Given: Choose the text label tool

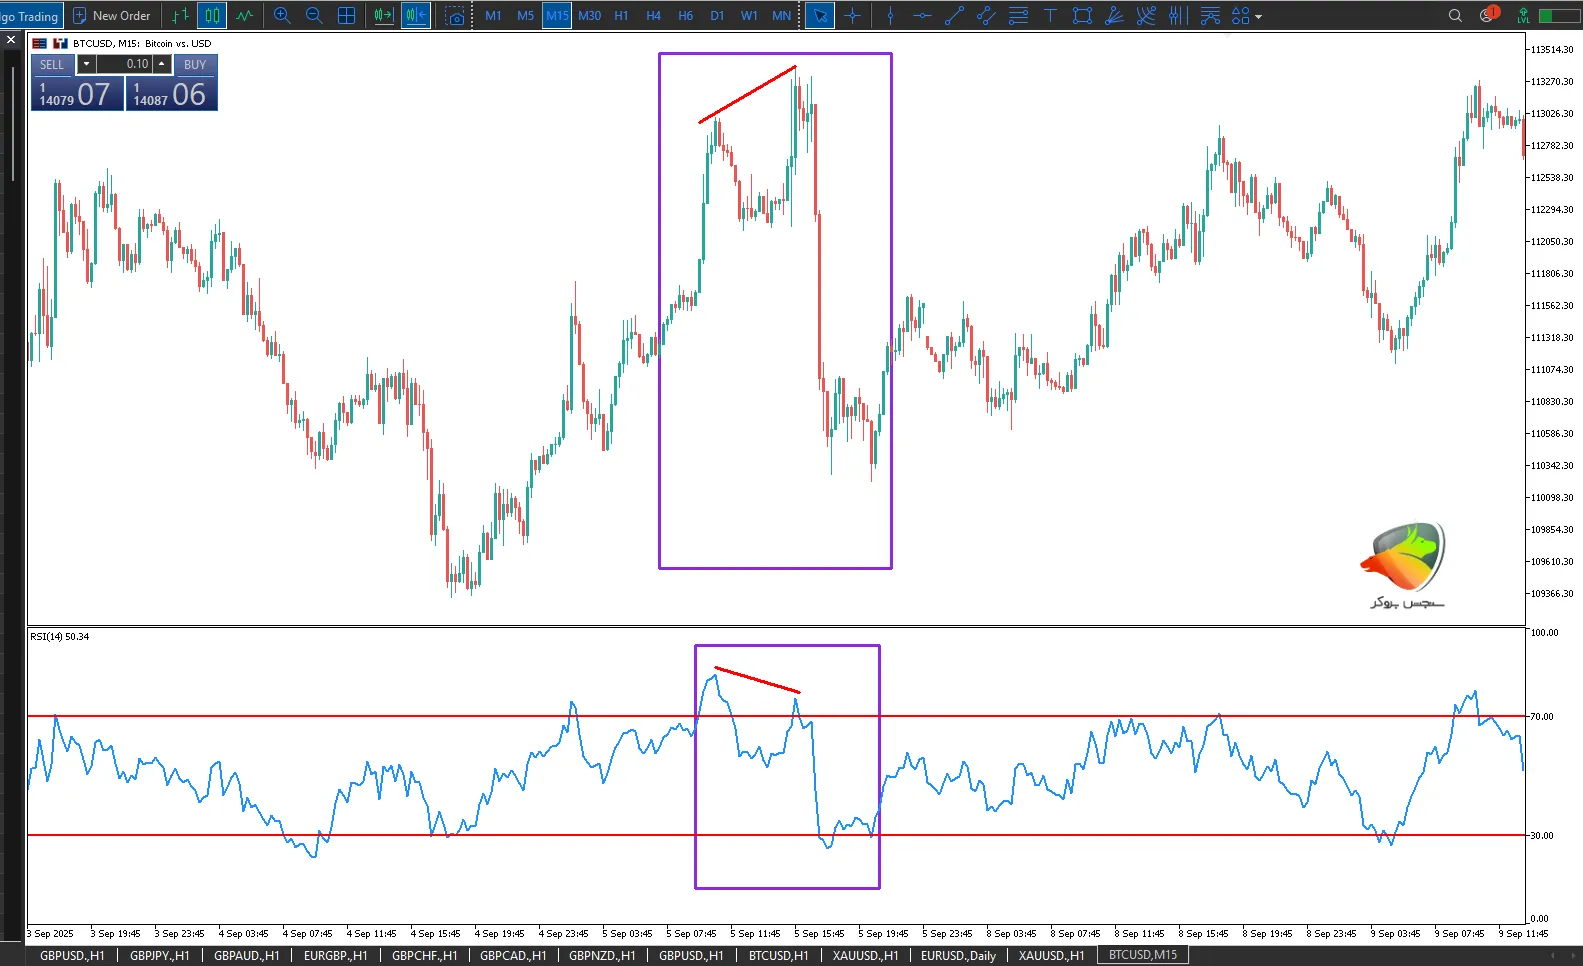Looking at the screenshot, I should (x=1050, y=16).
